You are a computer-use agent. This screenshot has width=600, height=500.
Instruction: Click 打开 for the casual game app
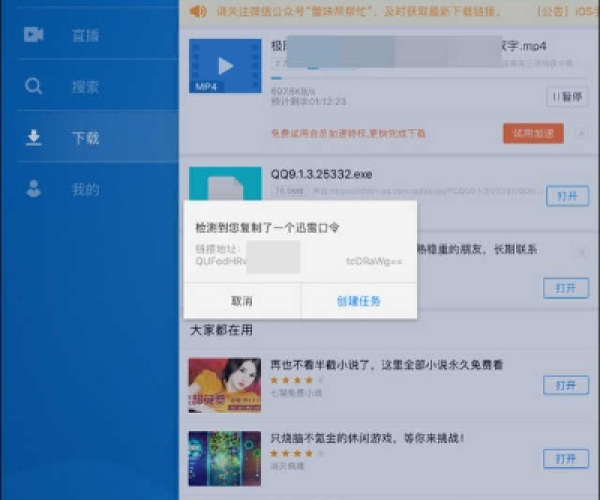[566, 458]
